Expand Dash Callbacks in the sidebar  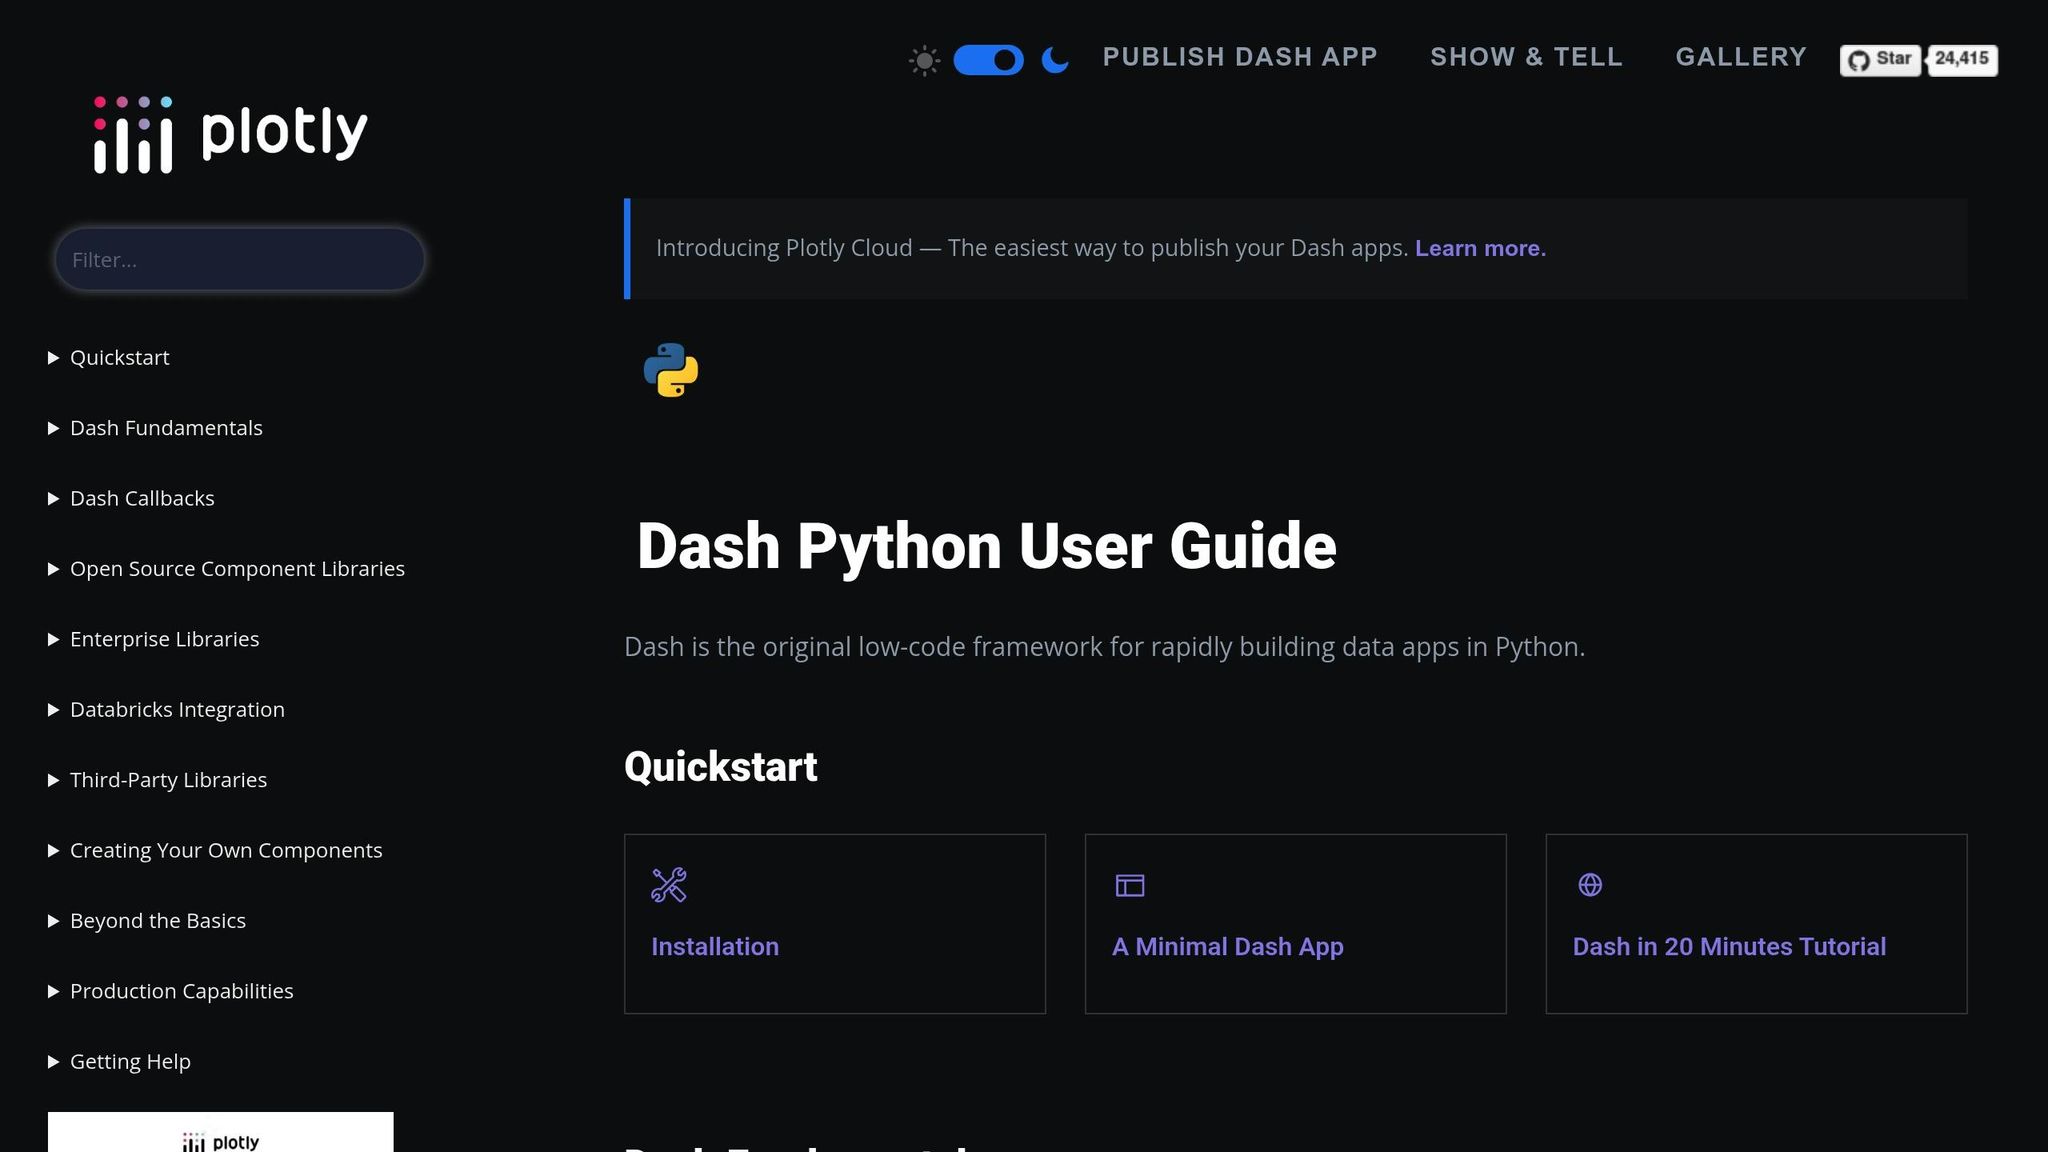click(141, 499)
